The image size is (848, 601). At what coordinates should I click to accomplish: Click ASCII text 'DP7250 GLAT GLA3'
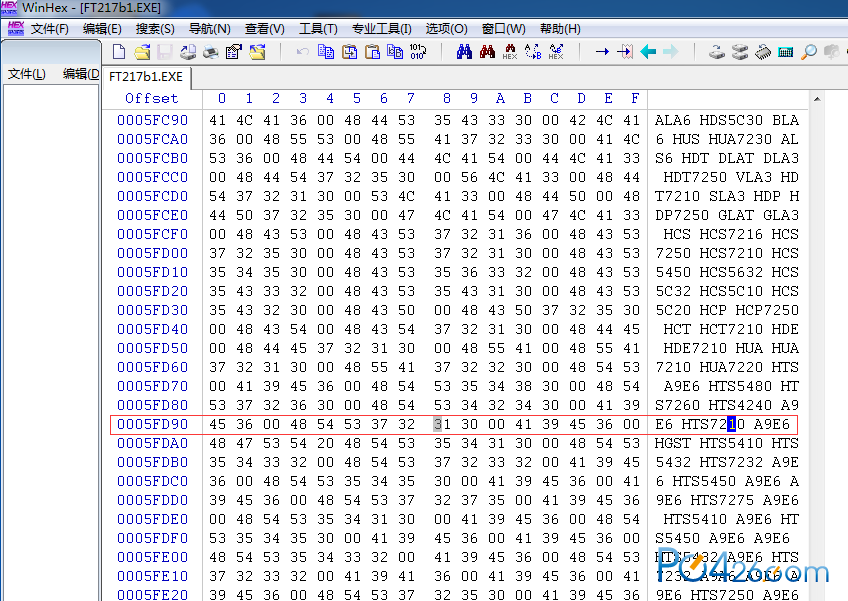click(x=726, y=215)
